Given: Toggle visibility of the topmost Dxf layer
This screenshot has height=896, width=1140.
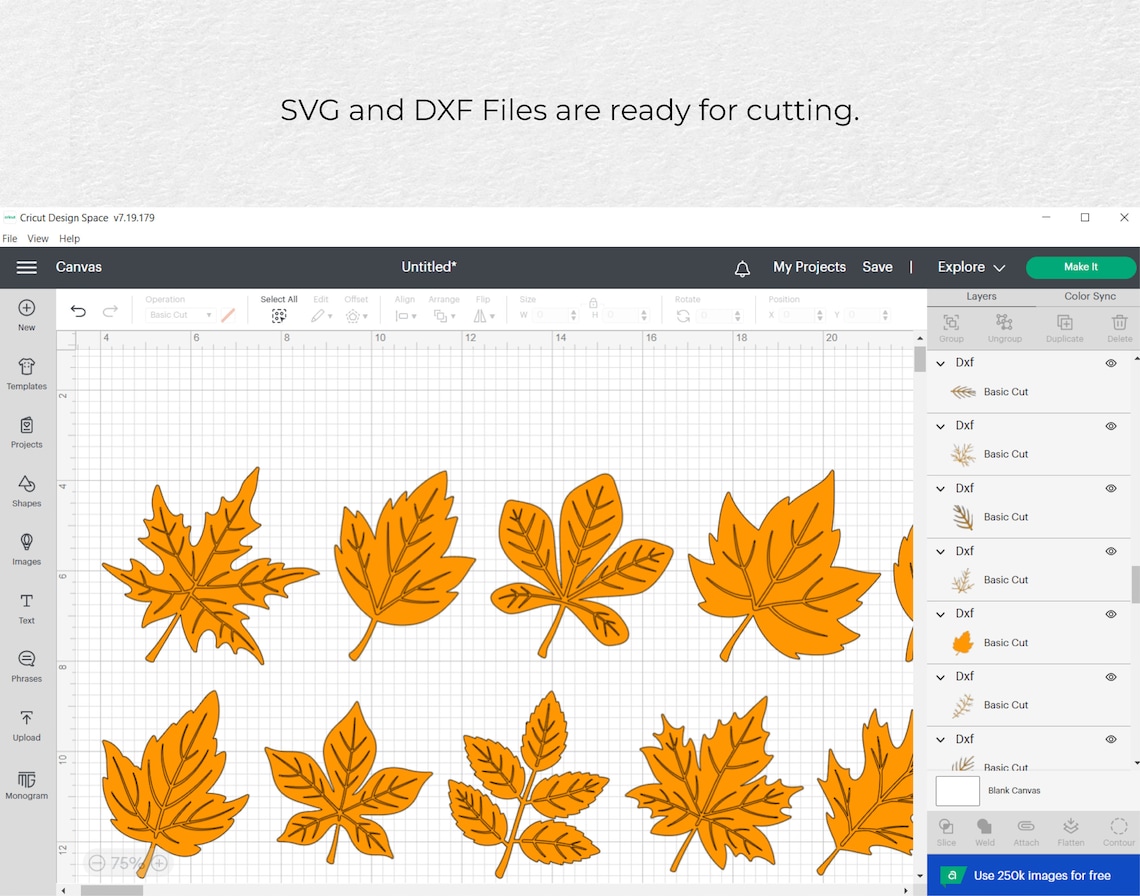Looking at the screenshot, I should [x=1110, y=363].
